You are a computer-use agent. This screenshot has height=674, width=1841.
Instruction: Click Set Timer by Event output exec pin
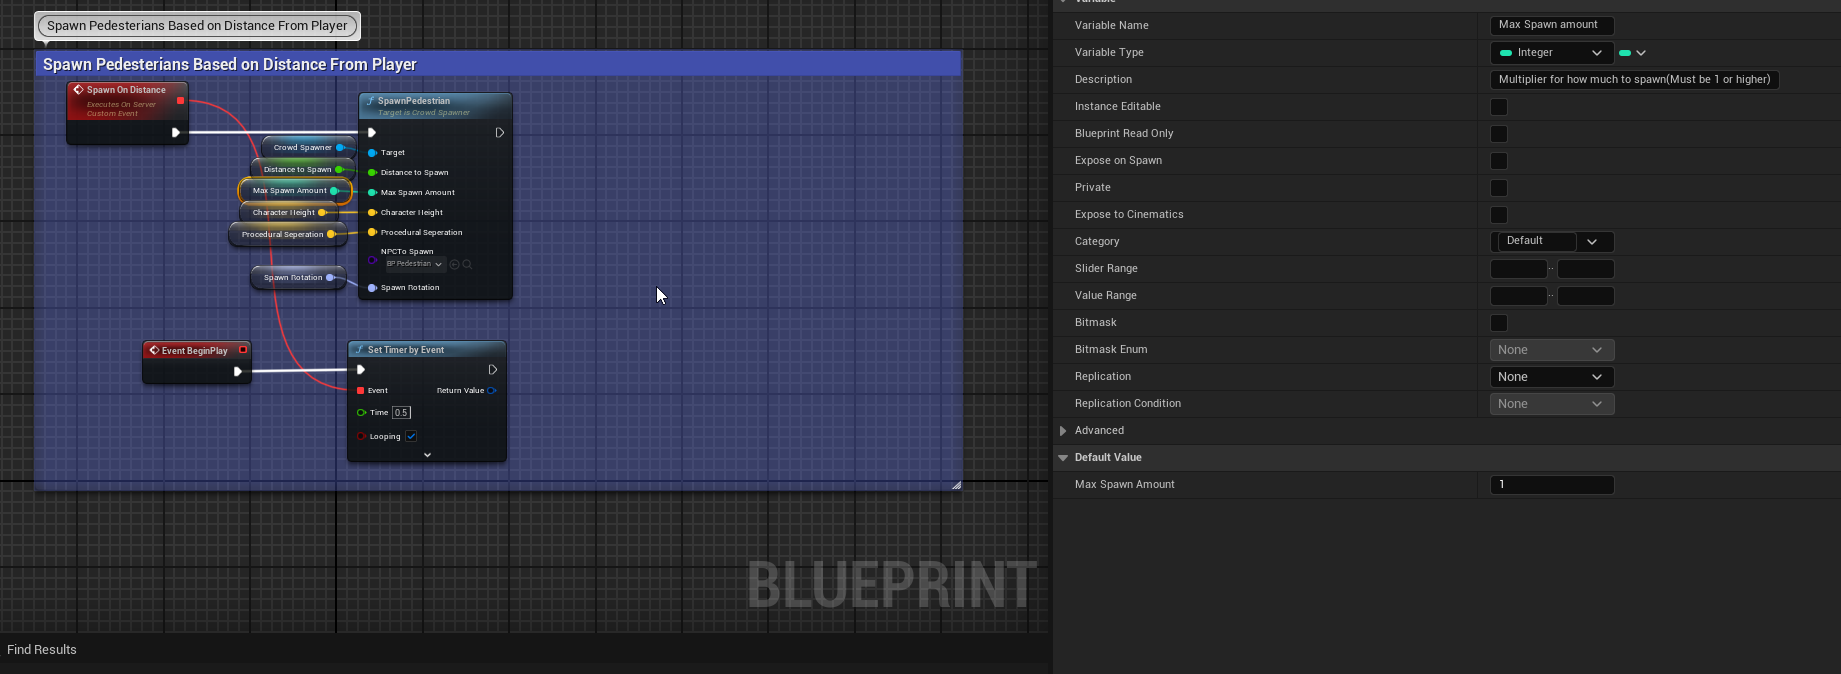pos(492,370)
